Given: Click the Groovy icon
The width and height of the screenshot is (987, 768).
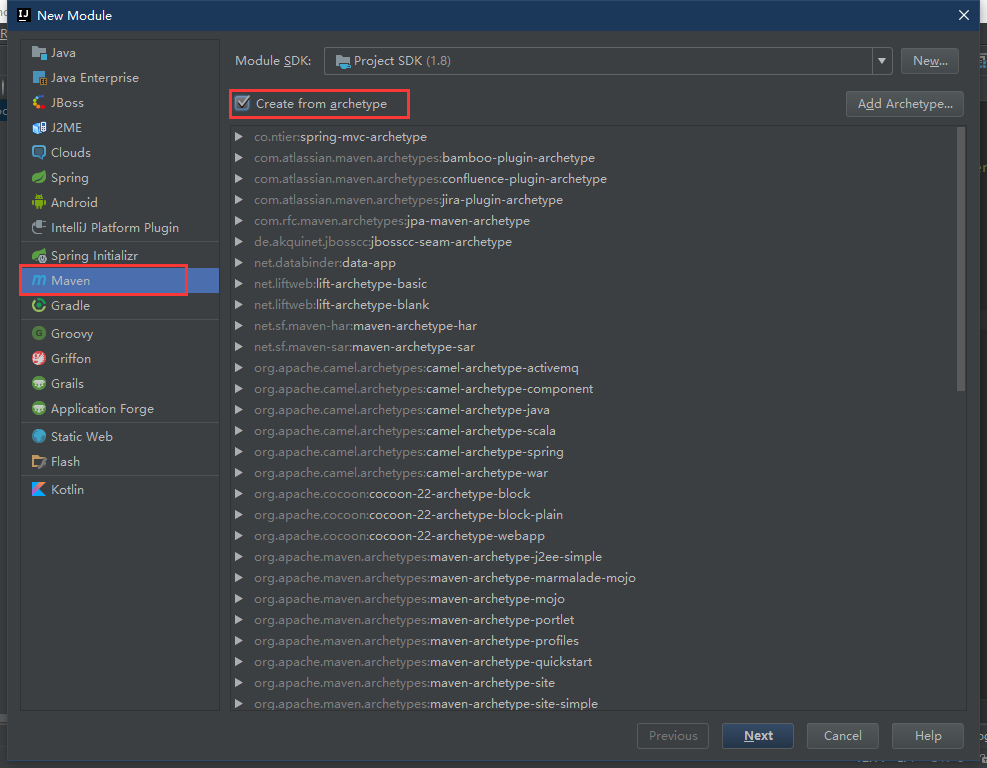Looking at the screenshot, I should [39, 334].
